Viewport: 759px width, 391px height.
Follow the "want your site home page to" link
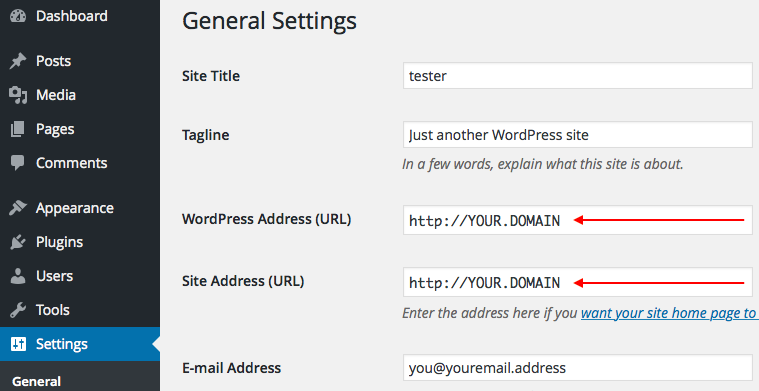point(669,313)
